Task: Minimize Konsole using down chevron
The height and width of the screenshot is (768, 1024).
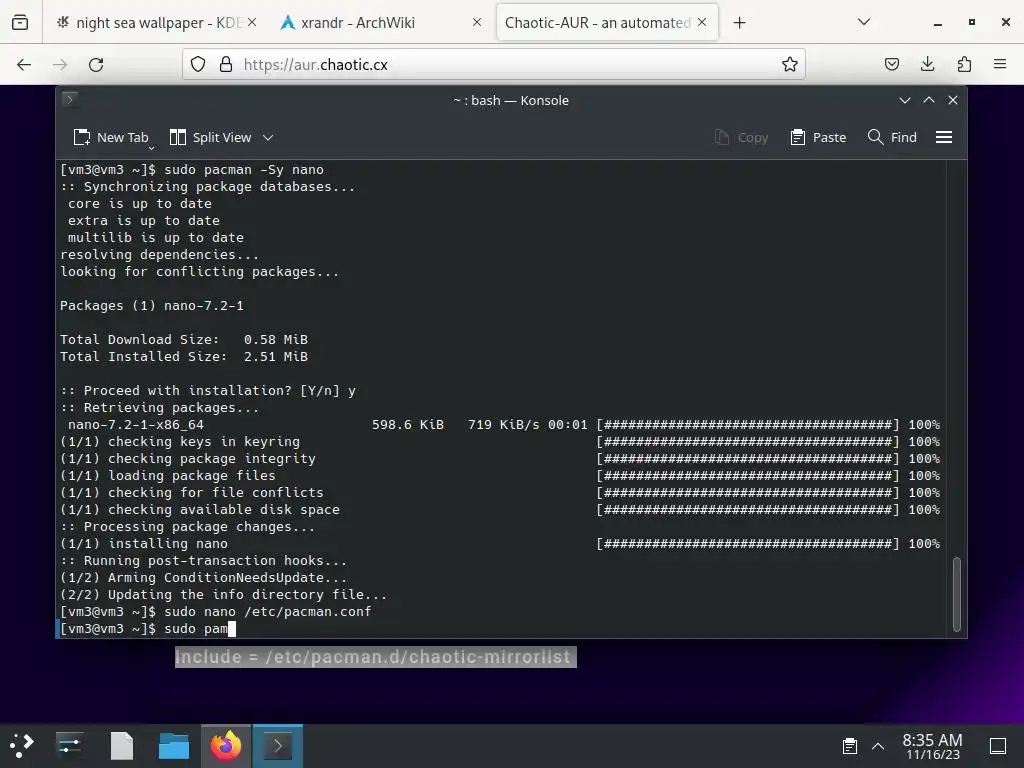Action: point(904,100)
